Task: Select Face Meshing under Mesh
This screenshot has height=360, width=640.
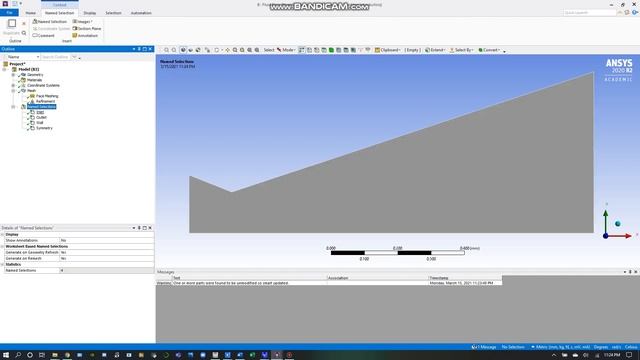Action: click(x=47, y=96)
